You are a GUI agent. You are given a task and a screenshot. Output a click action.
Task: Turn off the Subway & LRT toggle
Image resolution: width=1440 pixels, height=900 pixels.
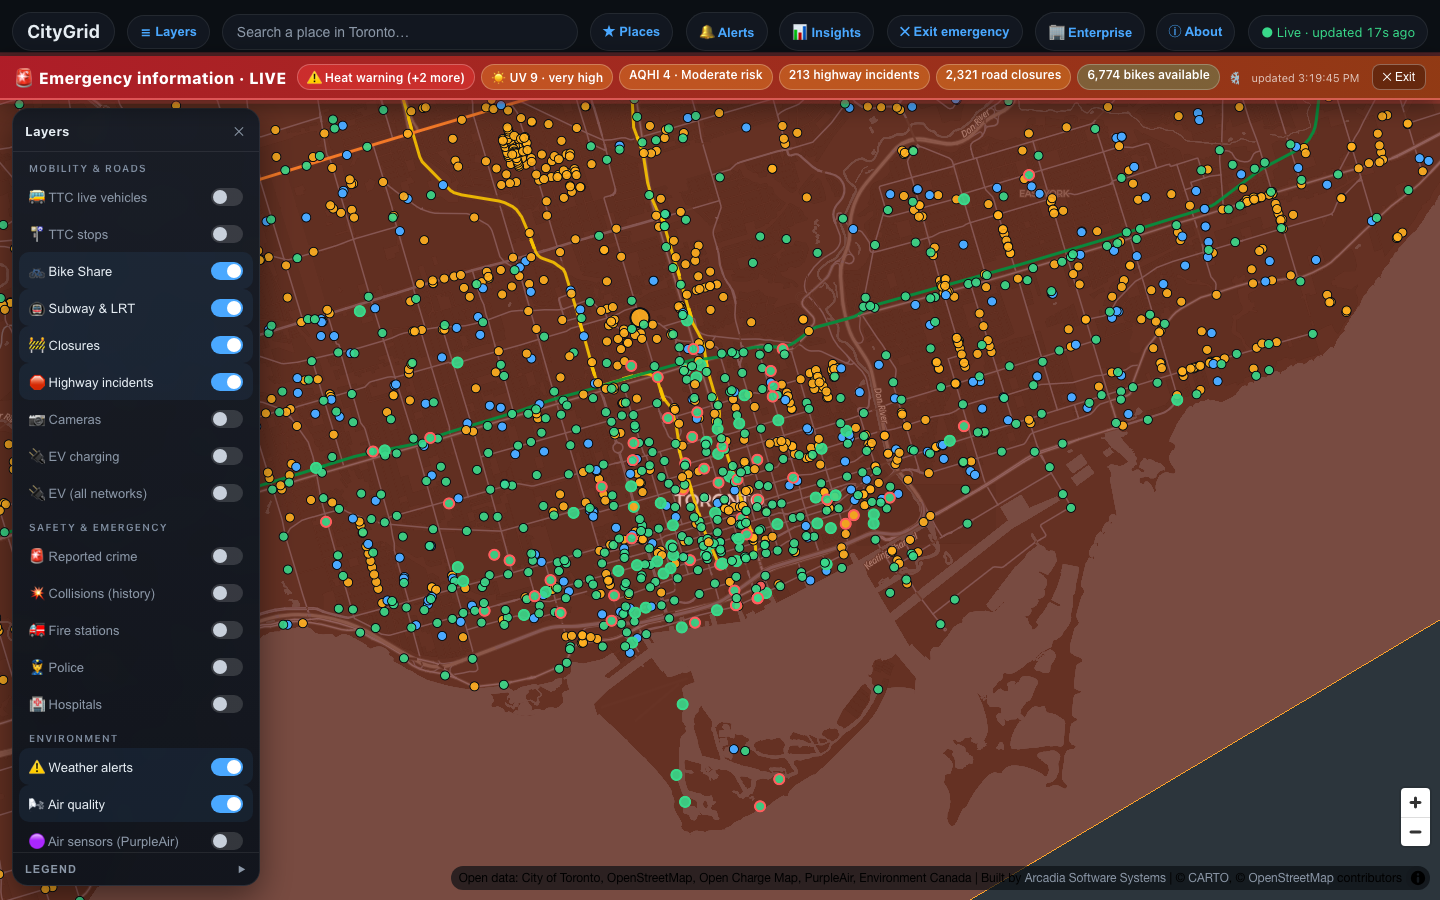(x=227, y=308)
